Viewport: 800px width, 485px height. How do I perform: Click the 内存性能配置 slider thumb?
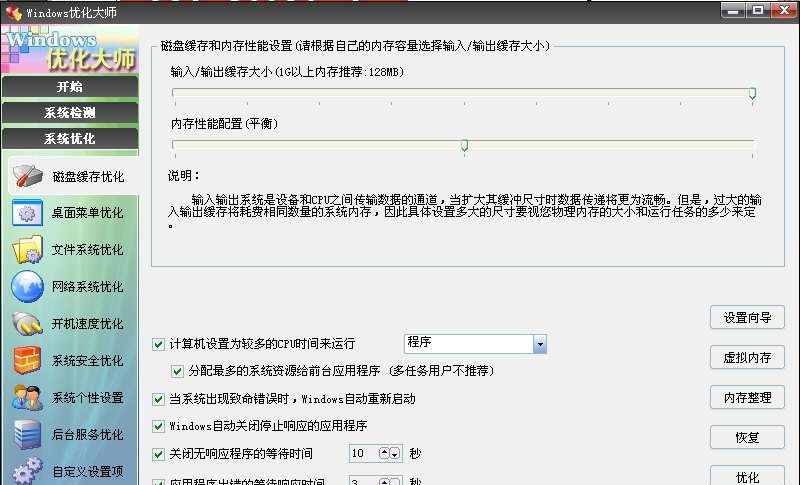click(464, 145)
